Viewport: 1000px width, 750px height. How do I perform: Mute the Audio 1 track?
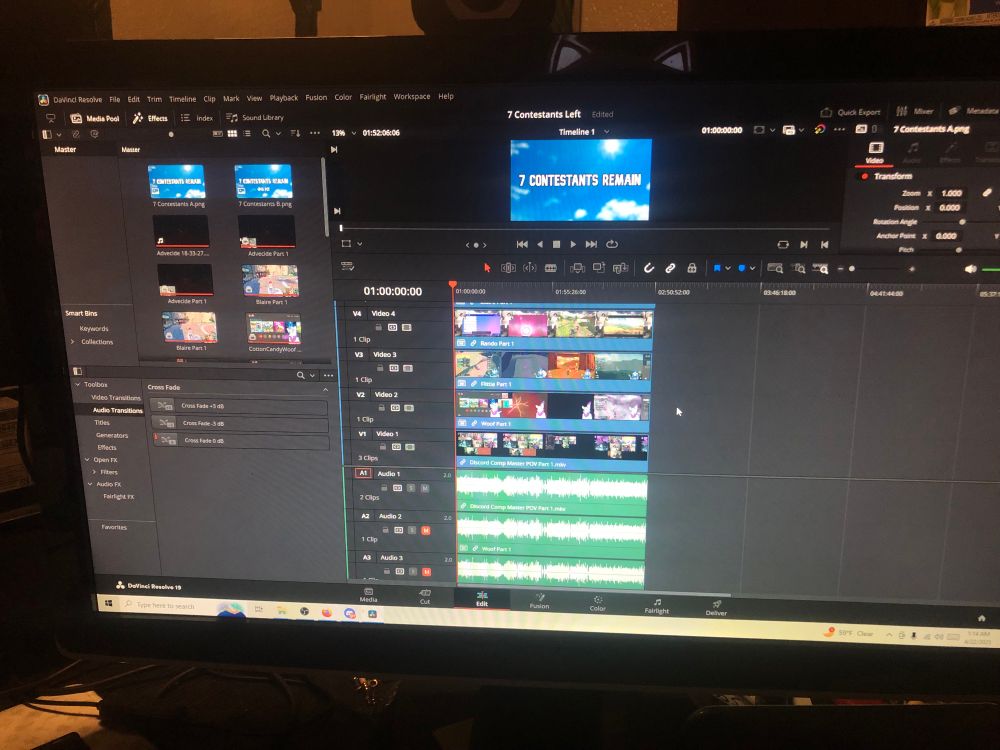point(425,488)
